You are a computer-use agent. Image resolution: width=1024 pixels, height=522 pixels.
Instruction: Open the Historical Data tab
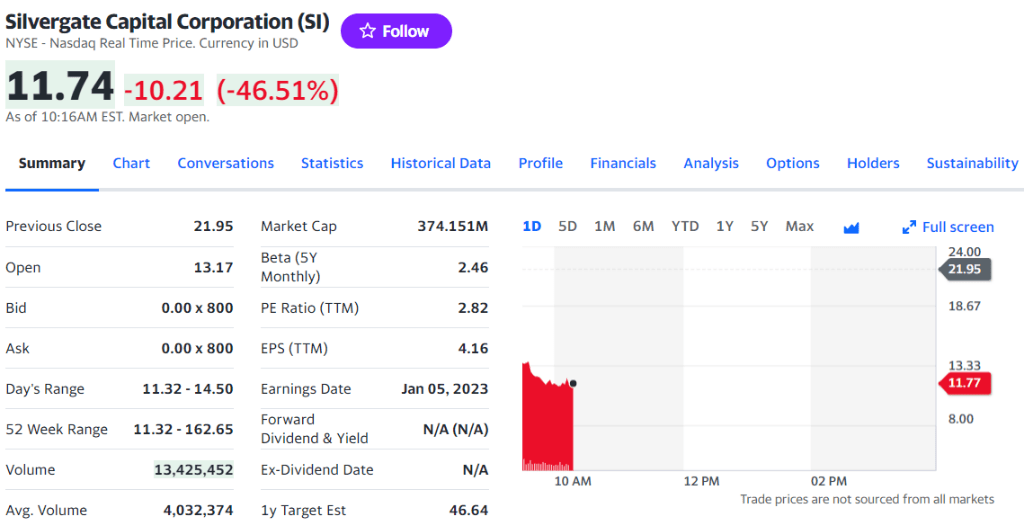tap(441, 163)
